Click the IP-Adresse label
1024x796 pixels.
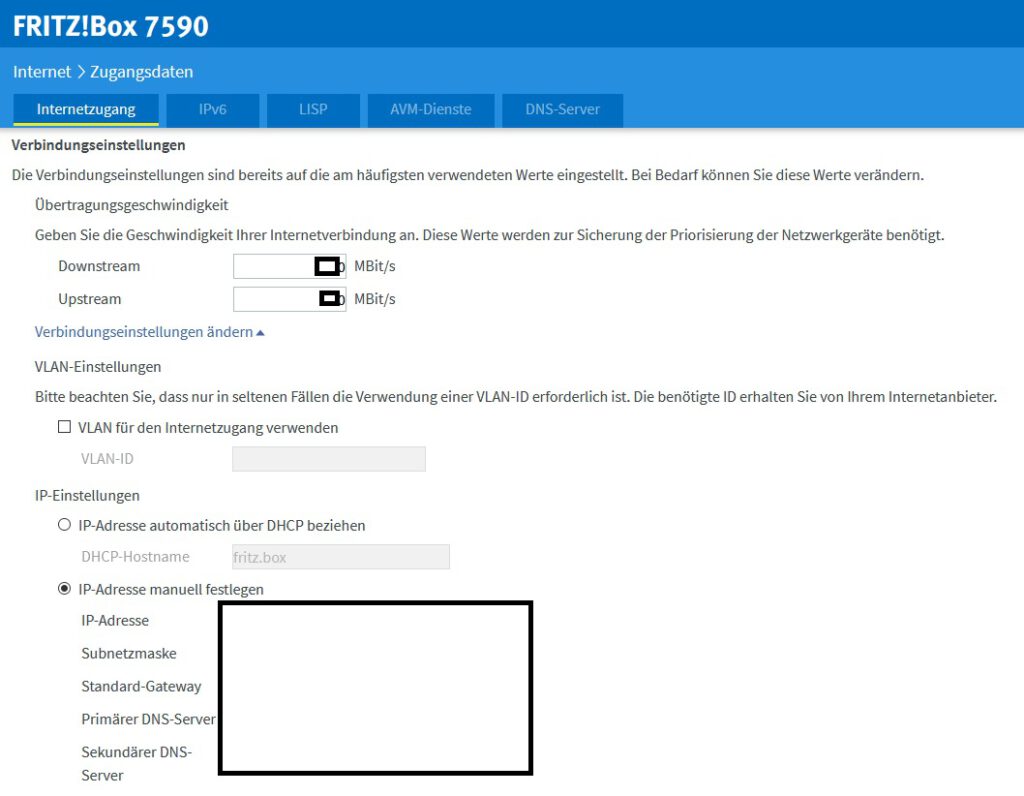pyautogui.click(x=115, y=620)
